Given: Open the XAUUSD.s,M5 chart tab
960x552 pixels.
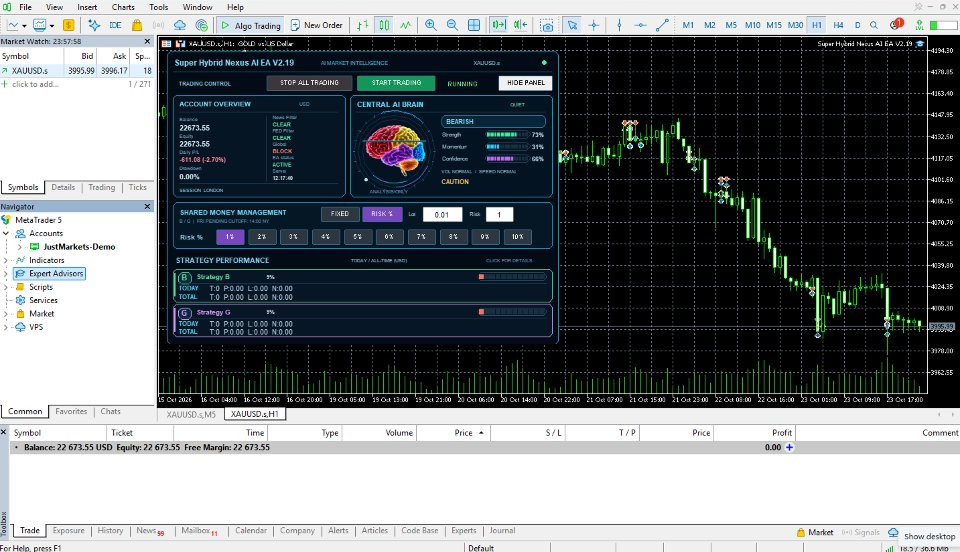Looking at the screenshot, I should (191, 414).
